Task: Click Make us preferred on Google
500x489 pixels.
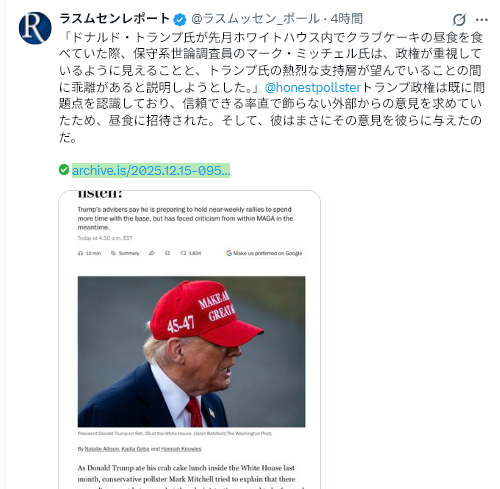Action: tap(265, 253)
